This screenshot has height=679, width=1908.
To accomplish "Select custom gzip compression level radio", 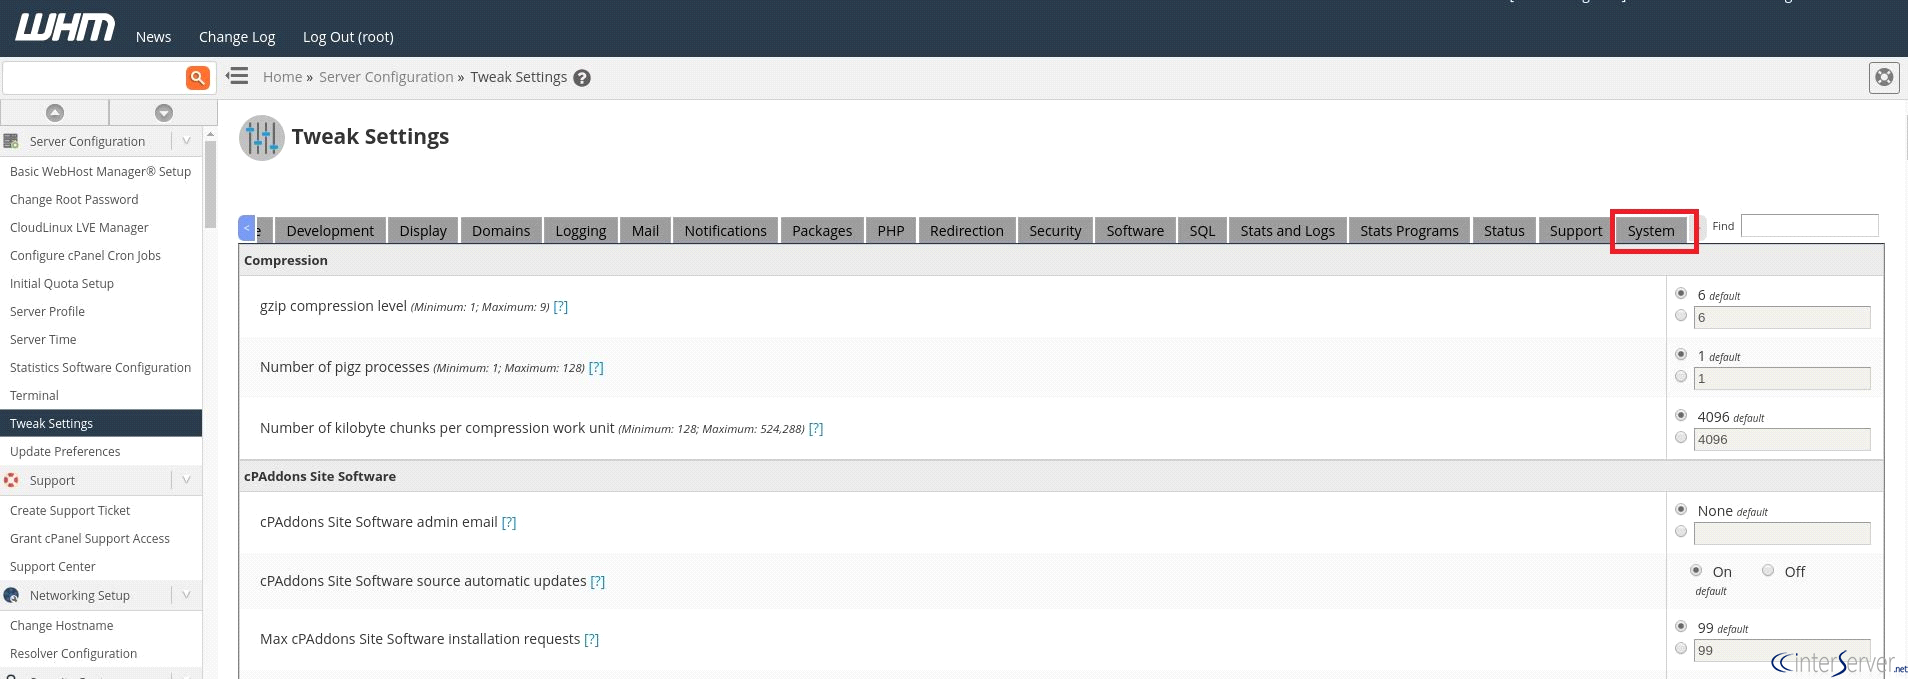I will tap(1681, 315).
